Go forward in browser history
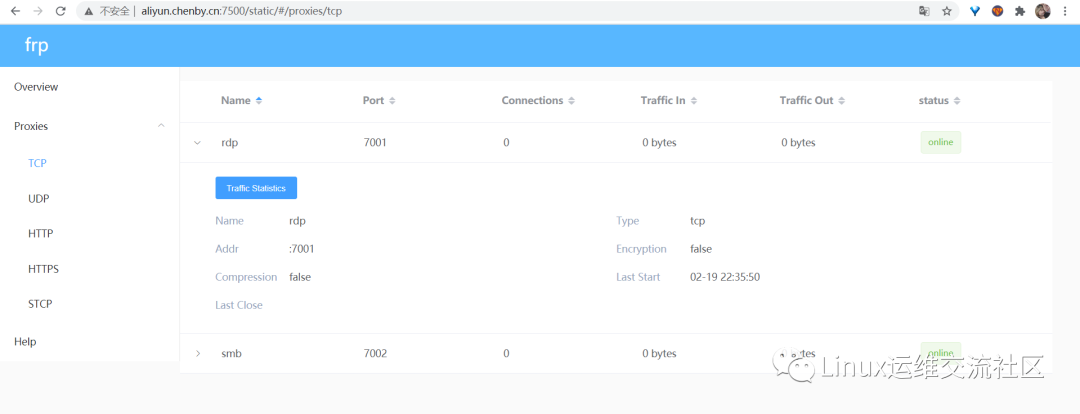 (38, 11)
